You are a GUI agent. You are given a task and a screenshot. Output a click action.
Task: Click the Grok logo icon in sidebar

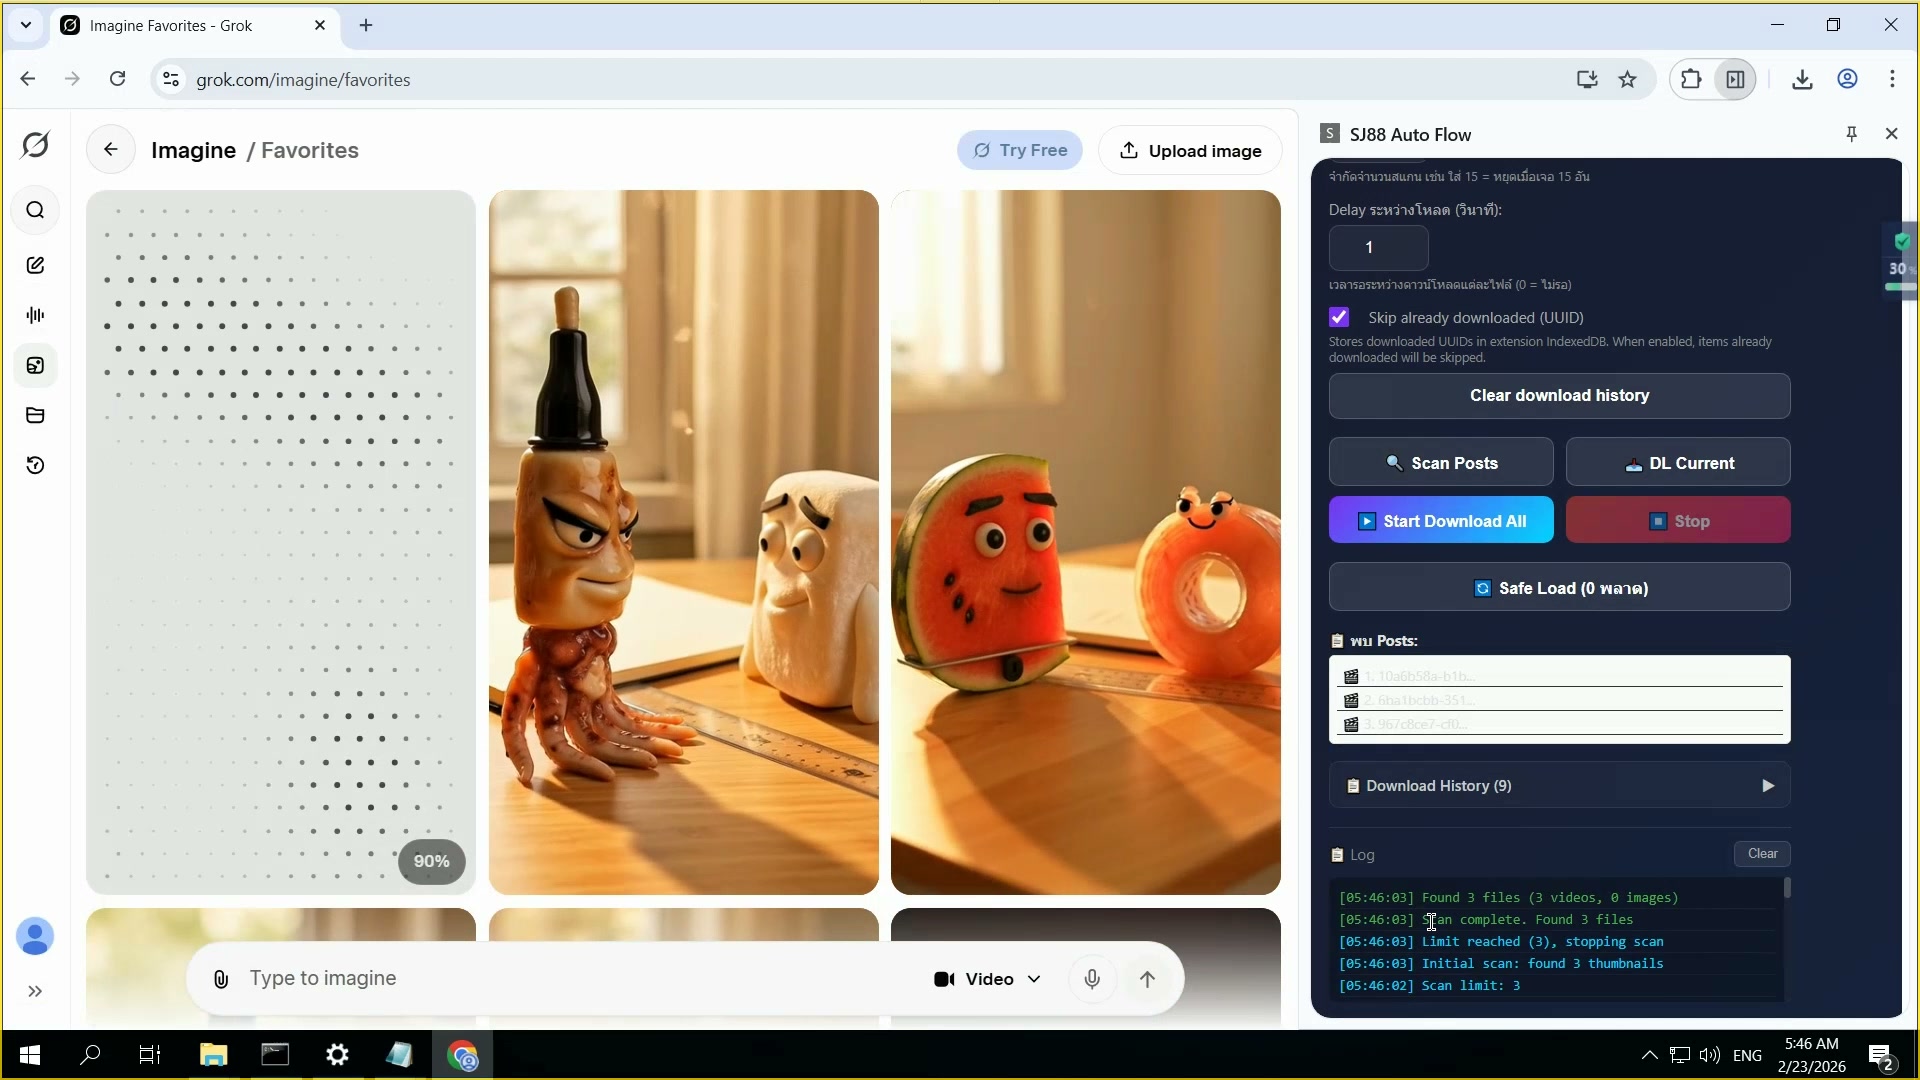pos(35,145)
